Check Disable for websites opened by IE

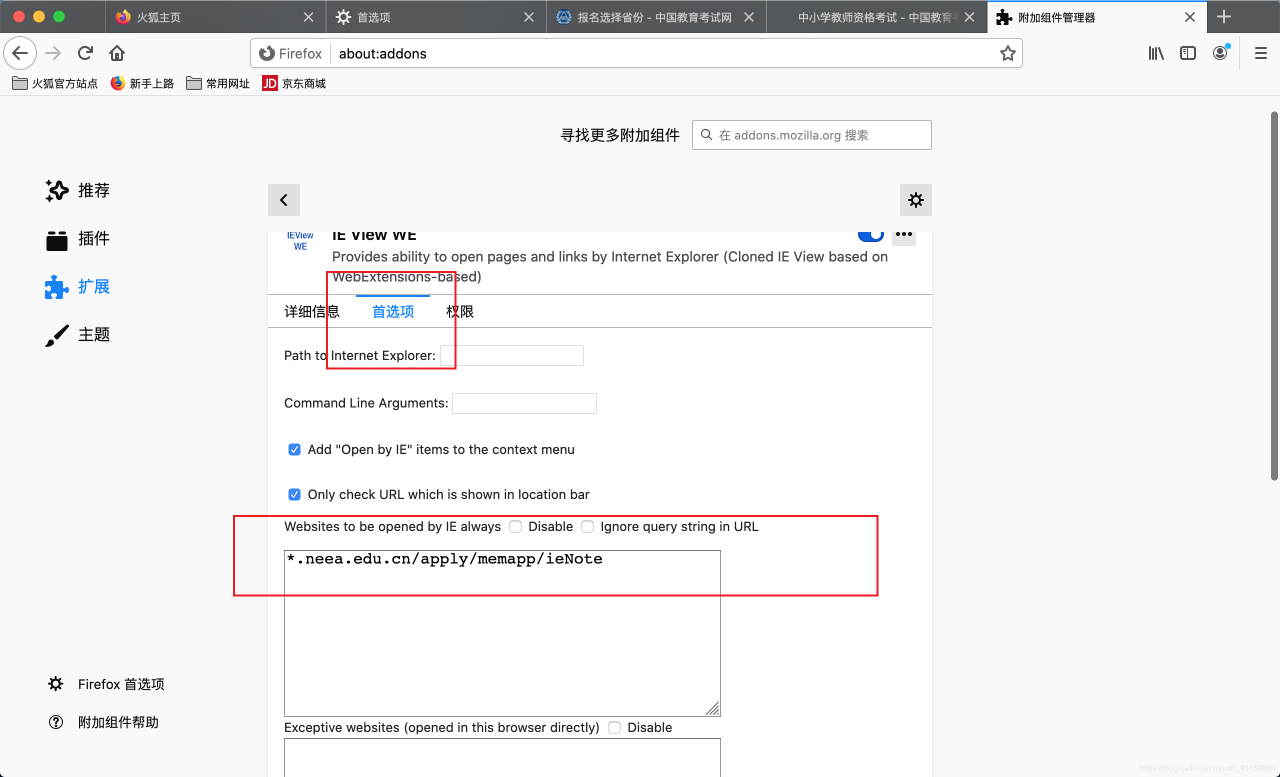515,527
